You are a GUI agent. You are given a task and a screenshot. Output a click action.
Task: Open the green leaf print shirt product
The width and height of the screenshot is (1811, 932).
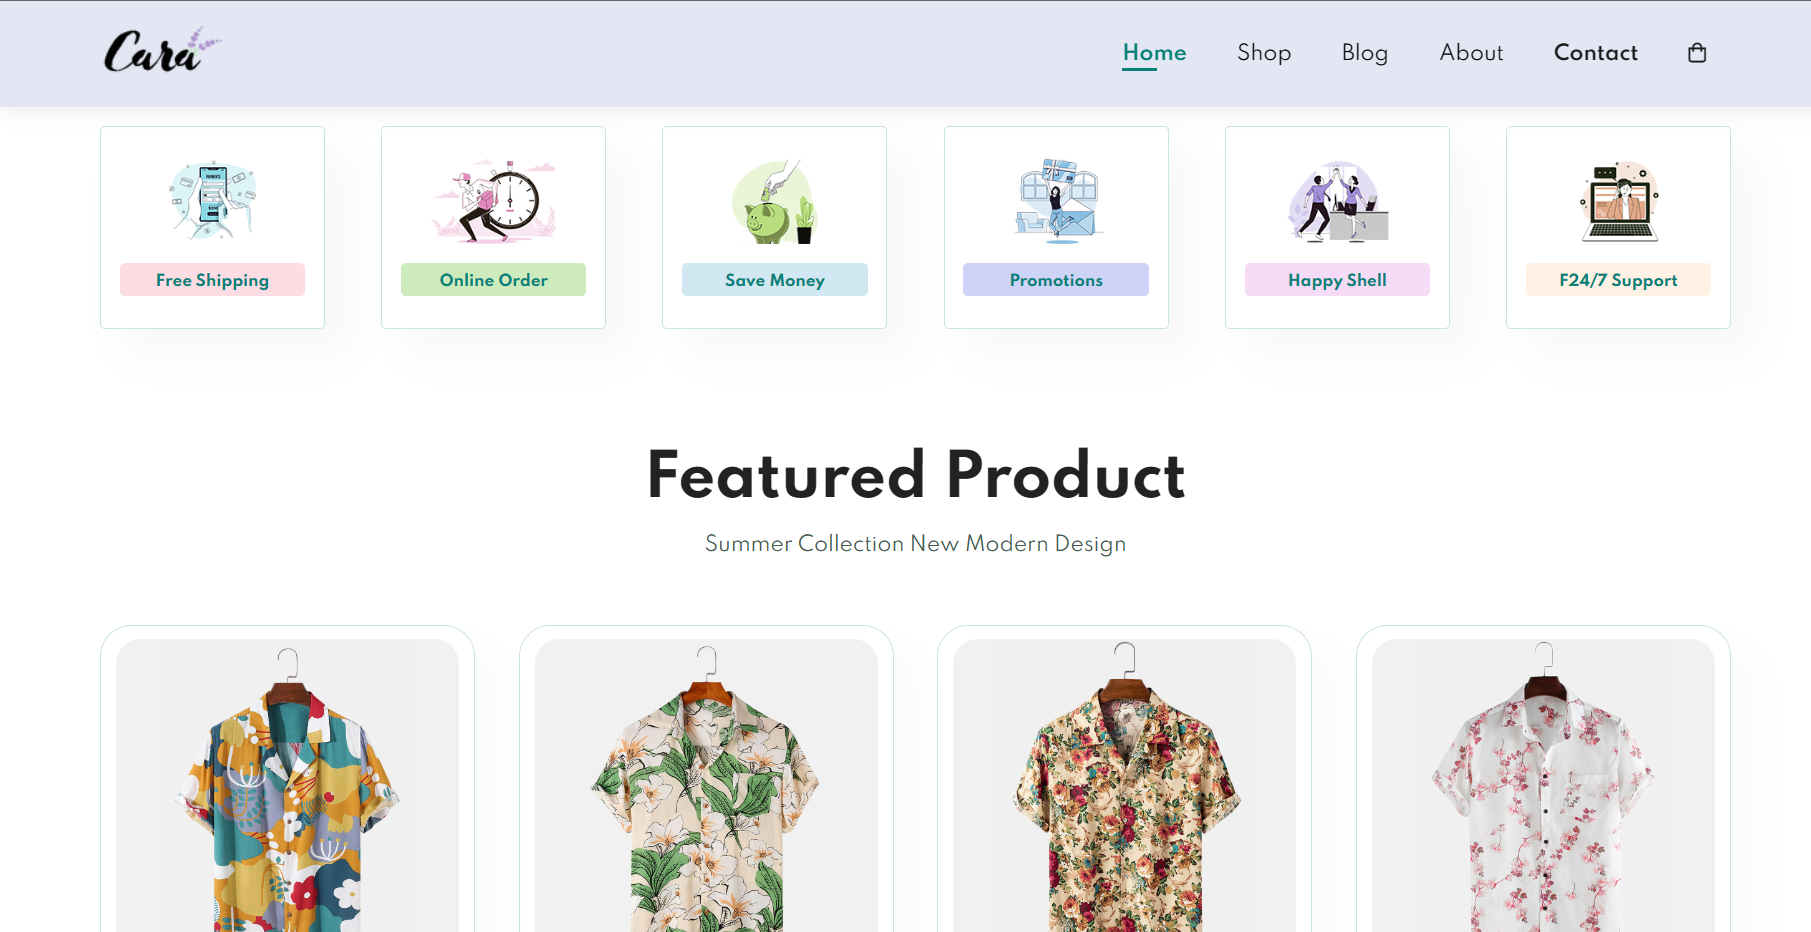coord(706,790)
